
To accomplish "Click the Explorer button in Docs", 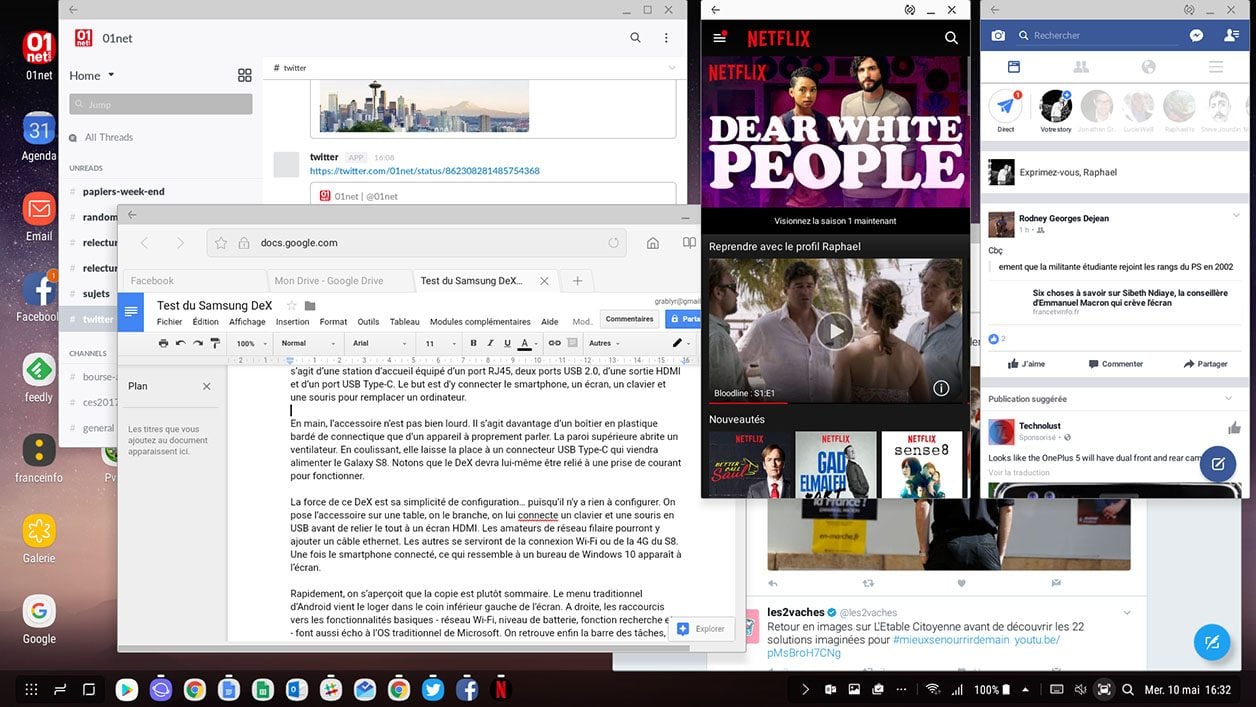I will click(x=701, y=629).
